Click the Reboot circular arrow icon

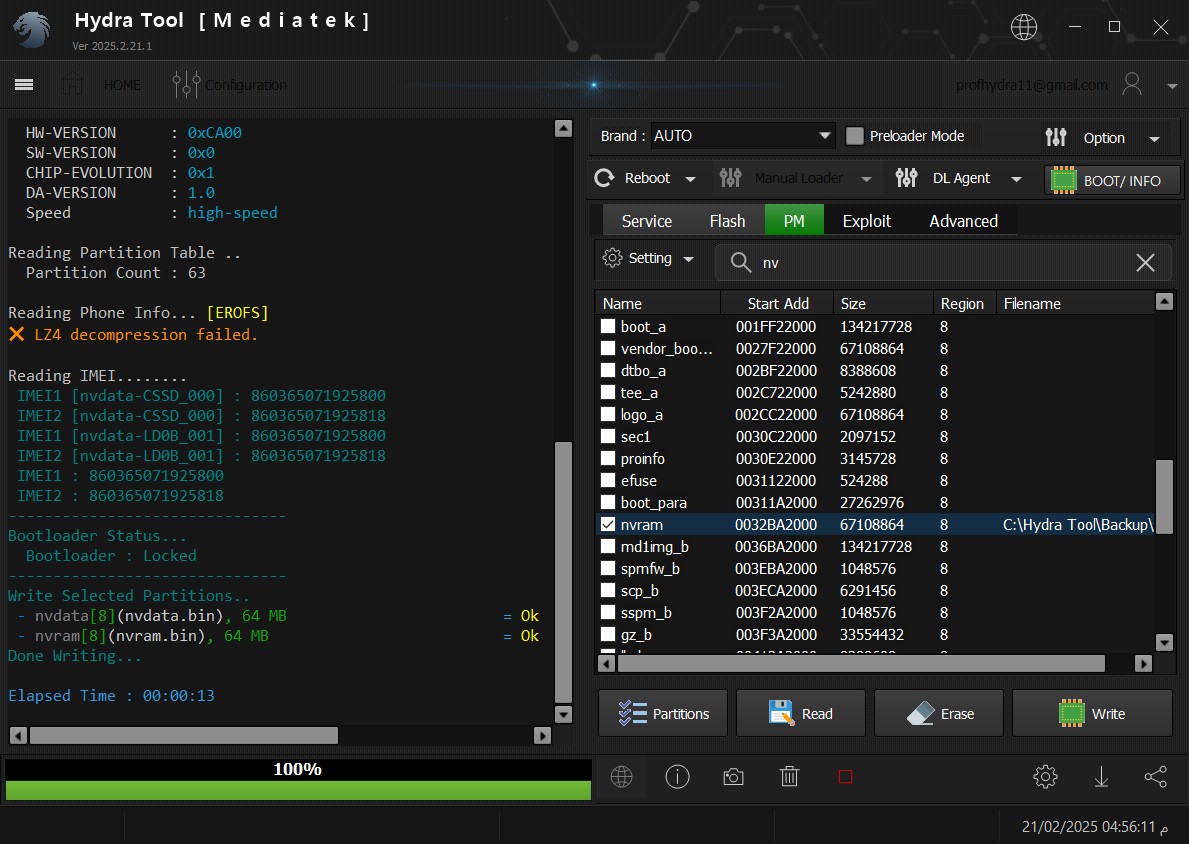(x=604, y=178)
